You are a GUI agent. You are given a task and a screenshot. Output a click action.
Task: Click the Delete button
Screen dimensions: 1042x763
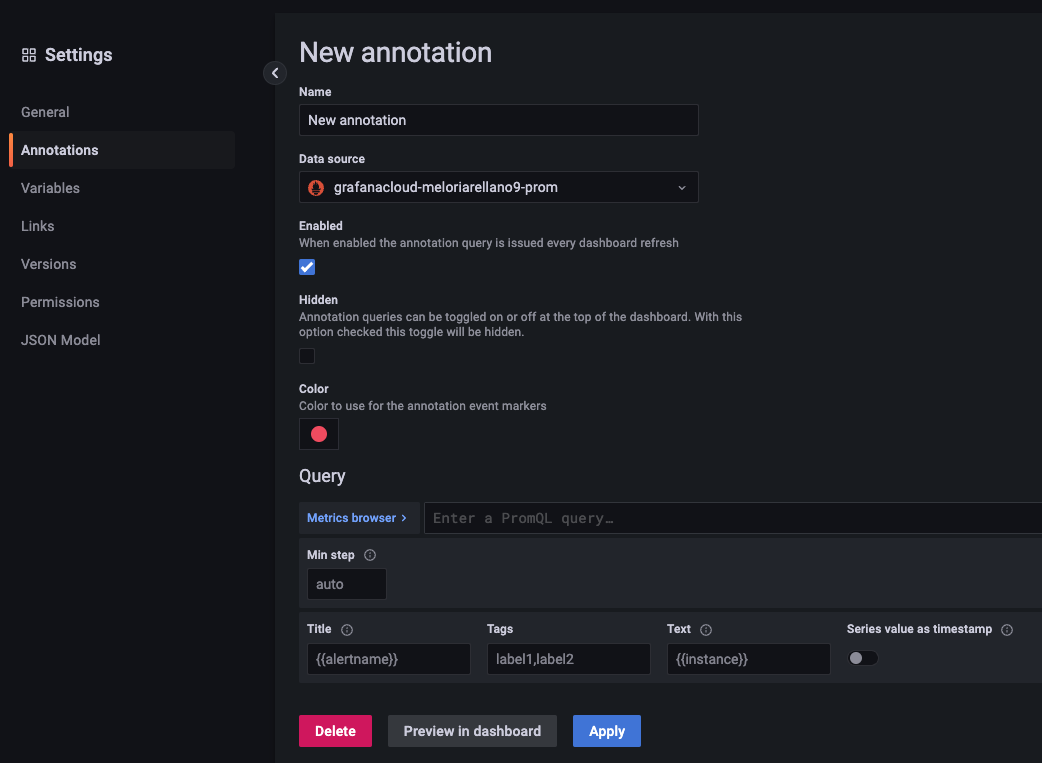pyautogui.click(x=336, y=731)
